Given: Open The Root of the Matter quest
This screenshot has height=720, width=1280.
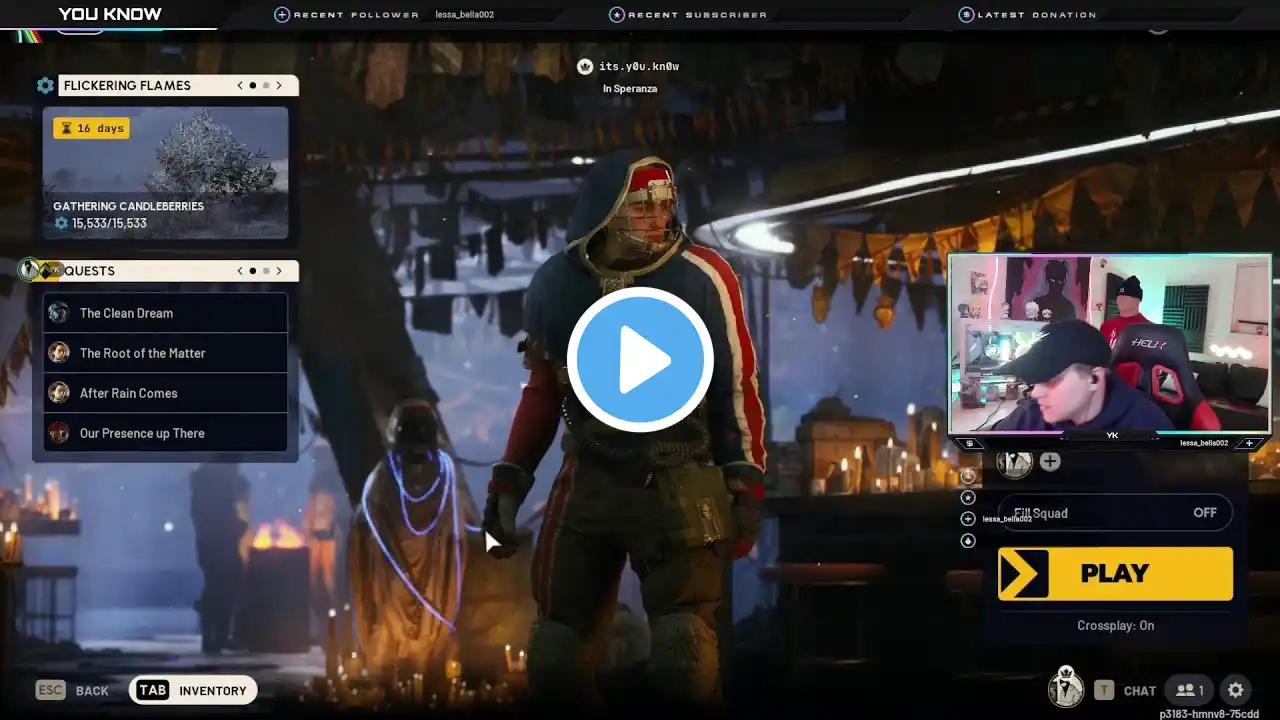Looking at the screenshot, I should [165, 353].
